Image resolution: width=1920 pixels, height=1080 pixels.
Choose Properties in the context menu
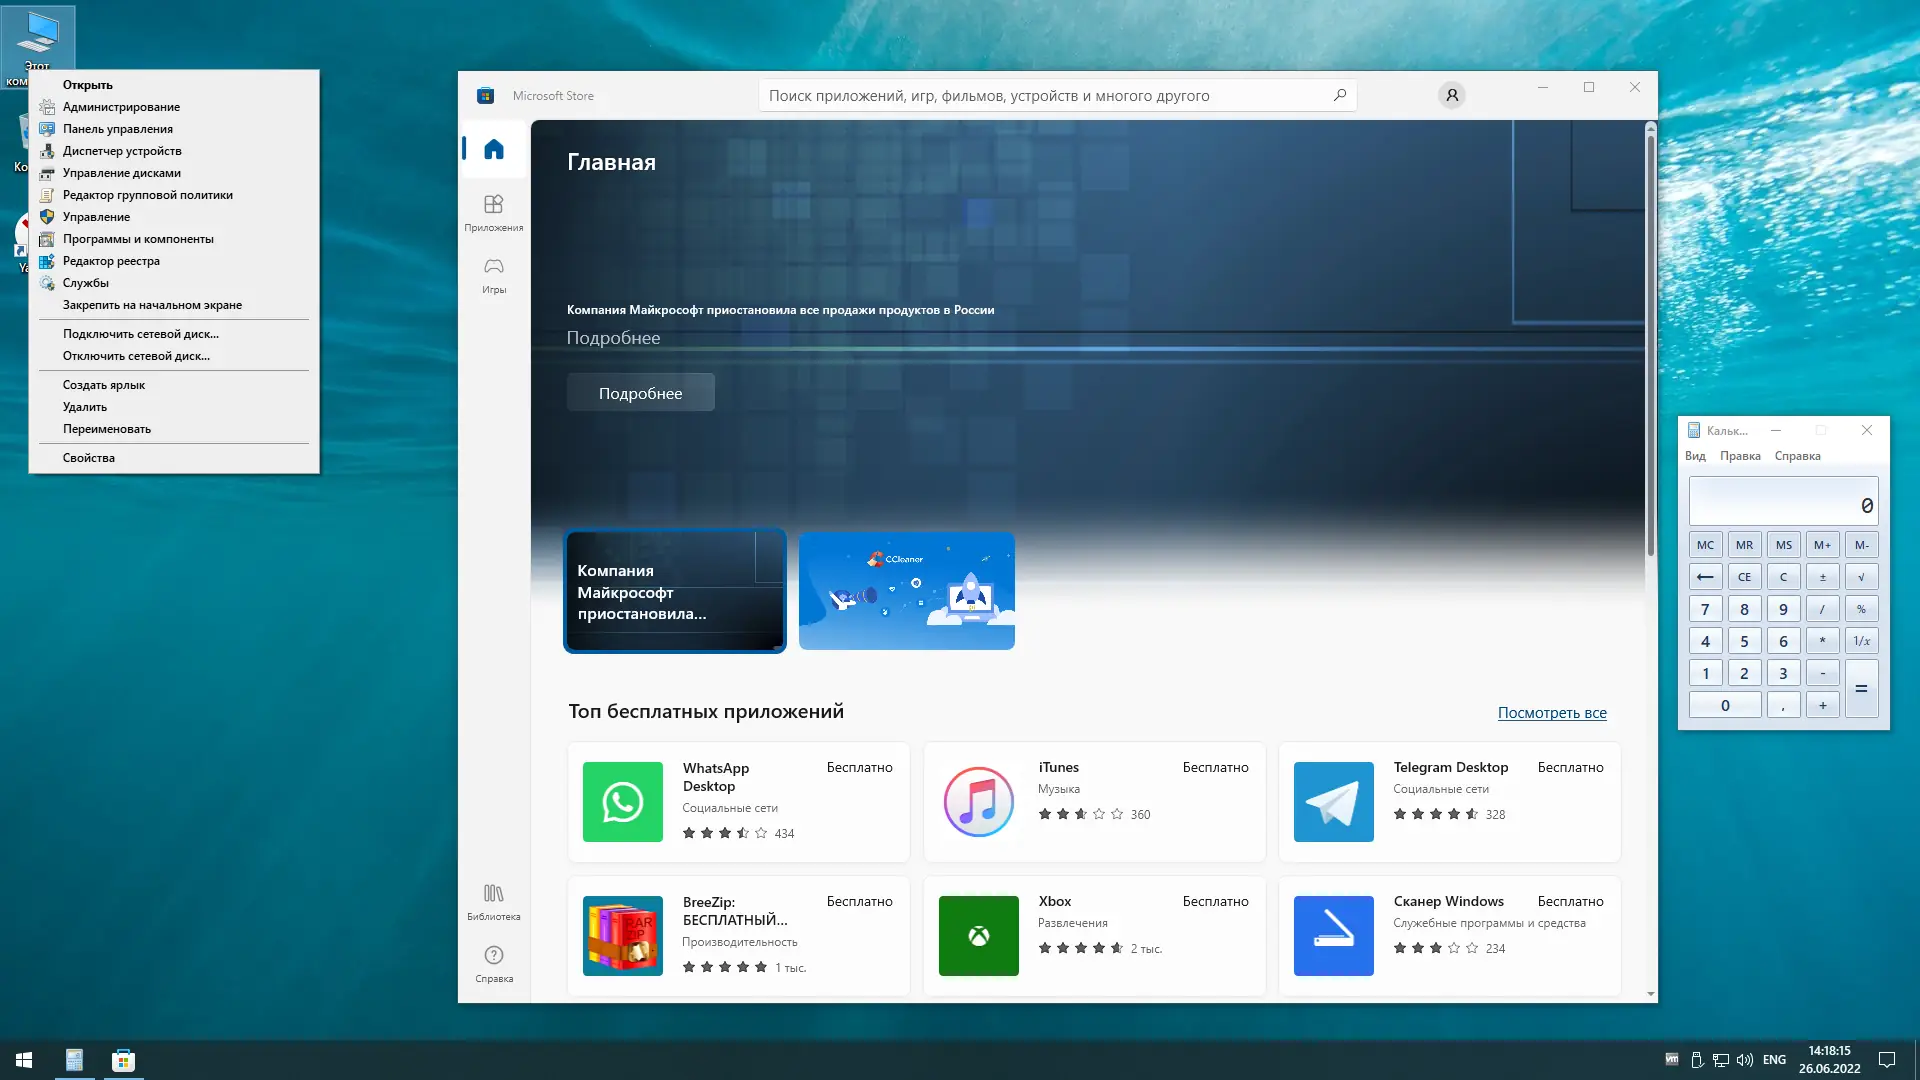(89, 458)
